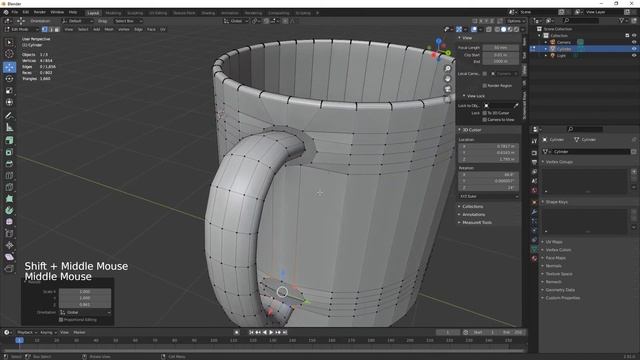This screenshot has width=640, height=360.
Task: Open the File menu
Action: [x=15, y=12]
